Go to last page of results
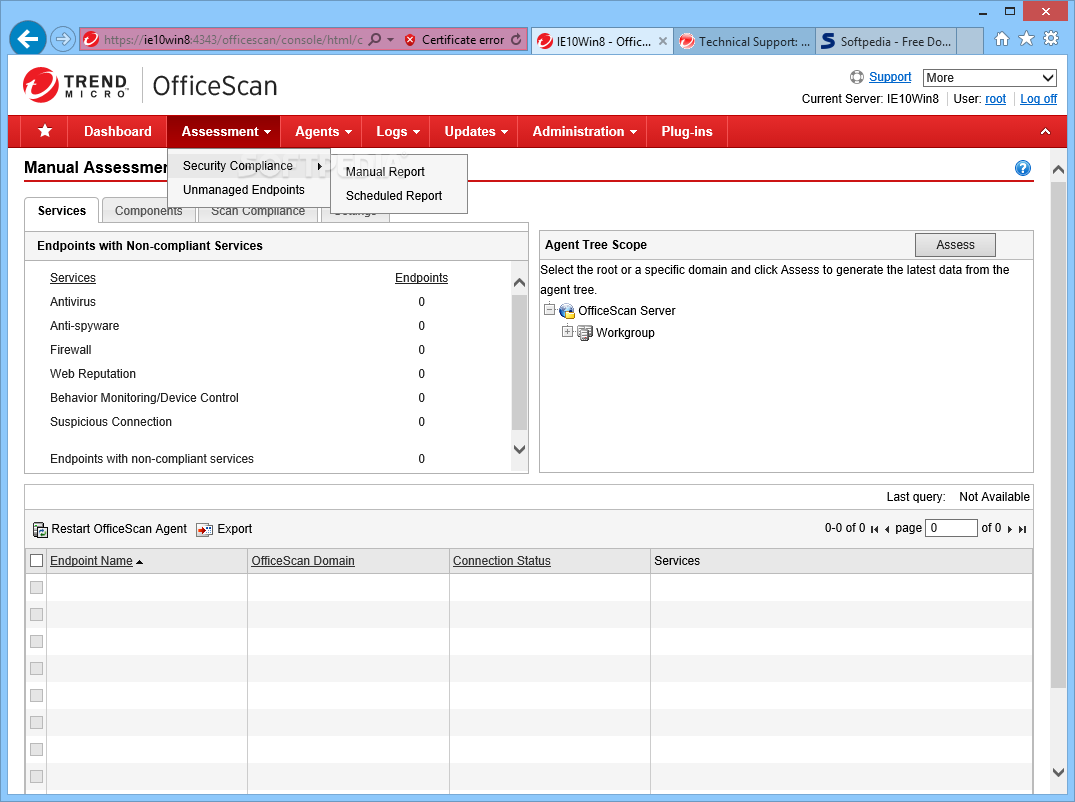This screenshot has height=802, width=1075. tap(1022, 529)
